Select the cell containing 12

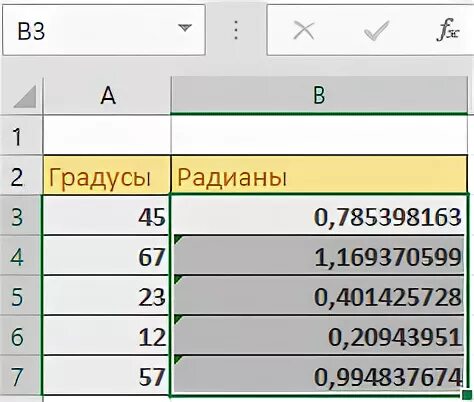106,336
